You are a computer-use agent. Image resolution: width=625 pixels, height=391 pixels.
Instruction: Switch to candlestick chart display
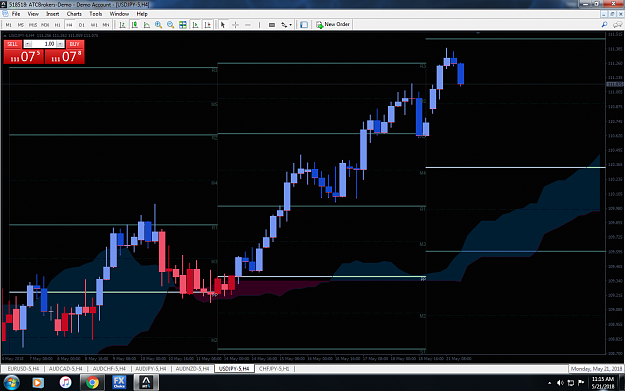tap(135, 25)
